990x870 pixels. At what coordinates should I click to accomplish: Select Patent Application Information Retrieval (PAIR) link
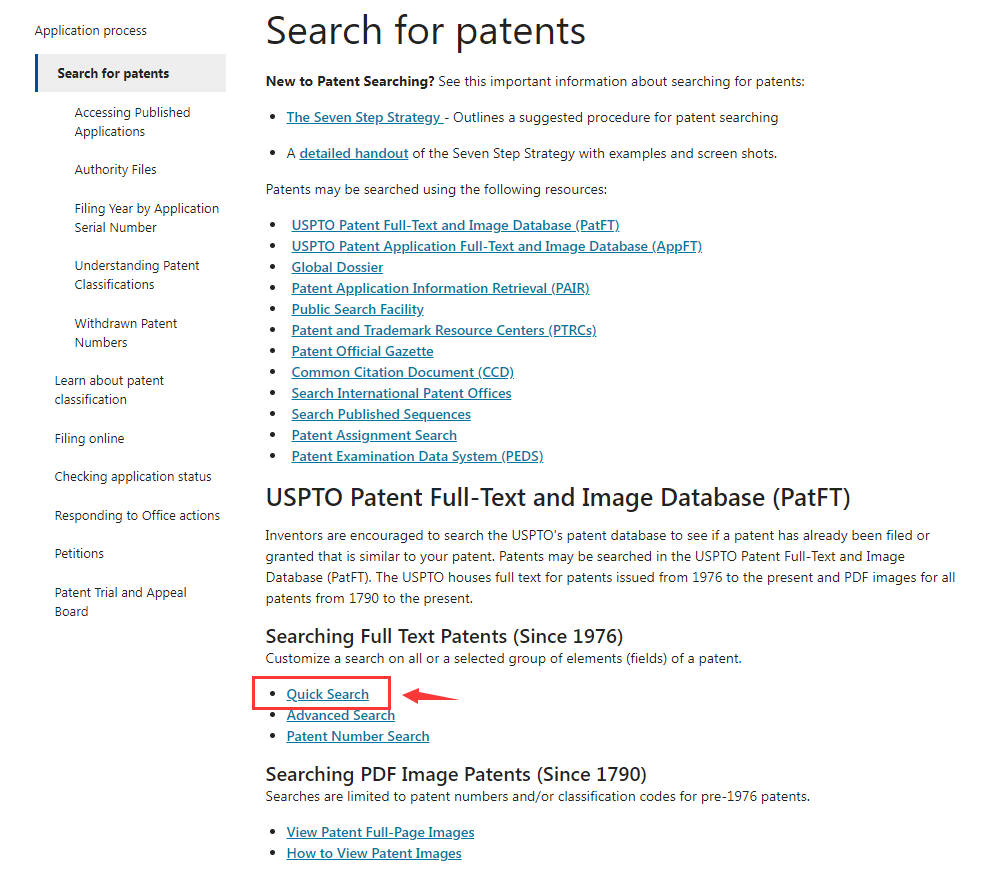pos(440,288)
